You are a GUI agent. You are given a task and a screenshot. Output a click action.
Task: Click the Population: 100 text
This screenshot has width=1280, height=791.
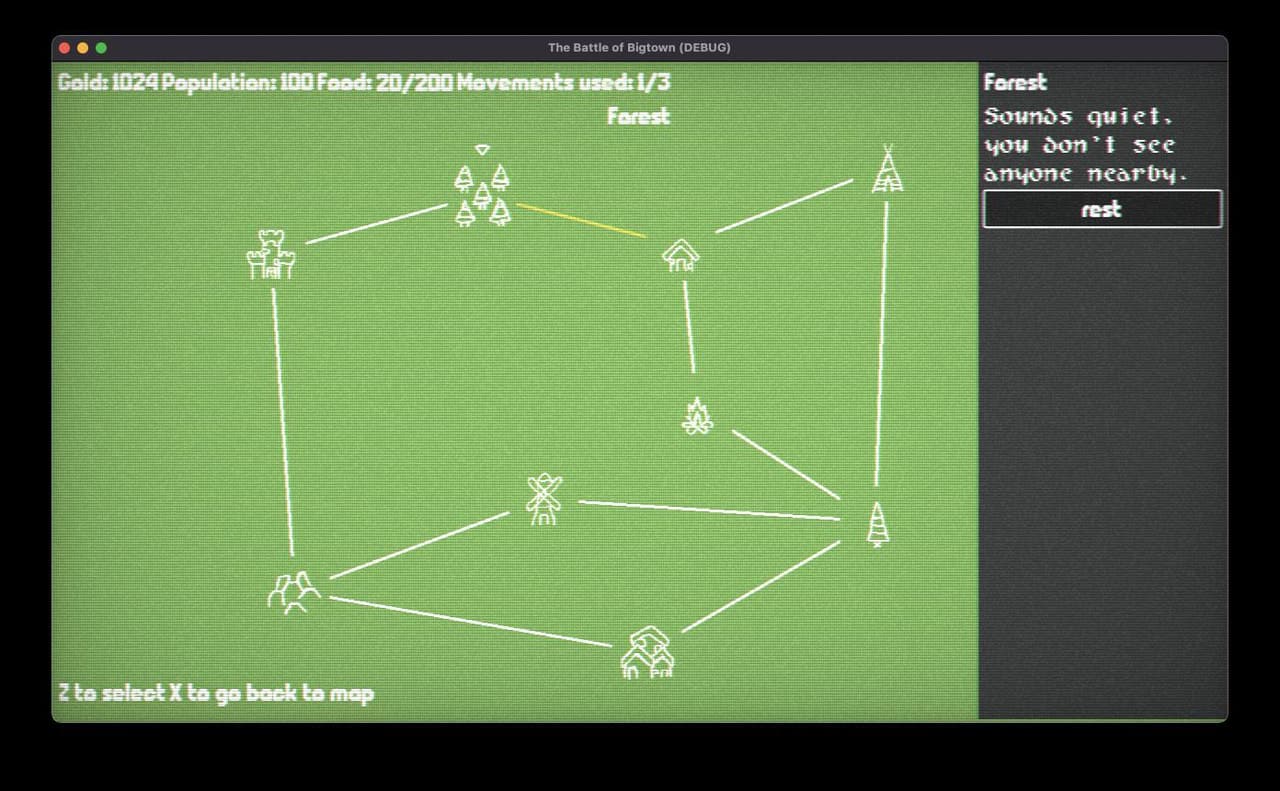(237, 82)
